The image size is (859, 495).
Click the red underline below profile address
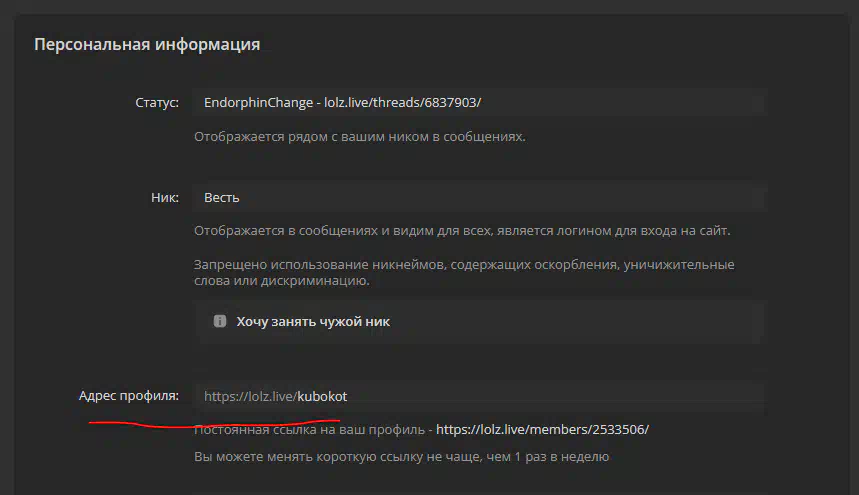tap(215, 420)
